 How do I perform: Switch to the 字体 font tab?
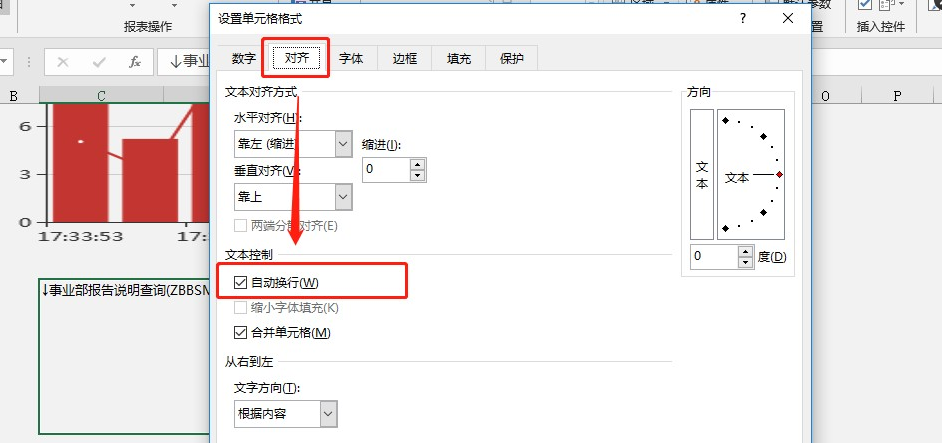[351, 58]
